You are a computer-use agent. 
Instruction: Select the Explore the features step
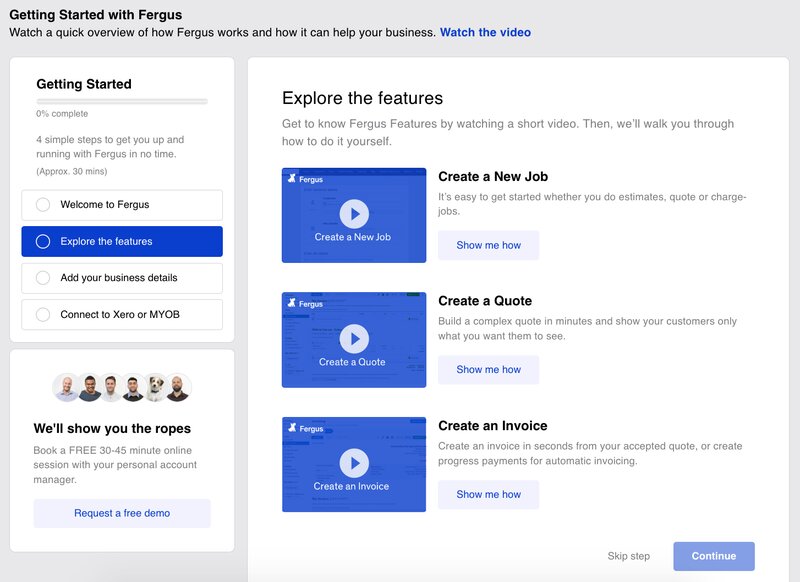122,241
